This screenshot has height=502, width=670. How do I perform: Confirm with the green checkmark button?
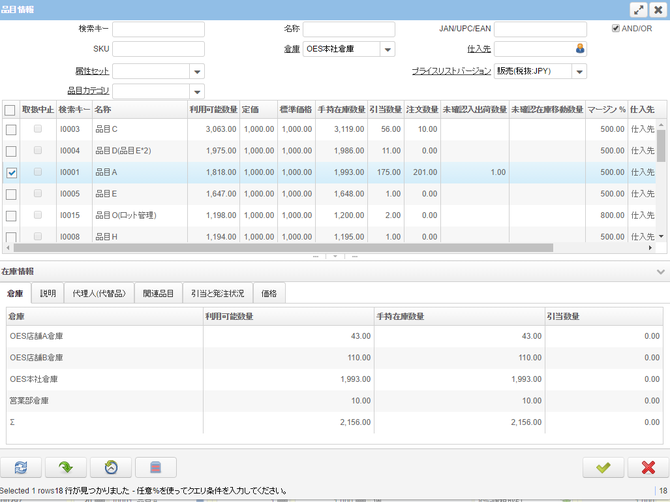click(603, 467)
